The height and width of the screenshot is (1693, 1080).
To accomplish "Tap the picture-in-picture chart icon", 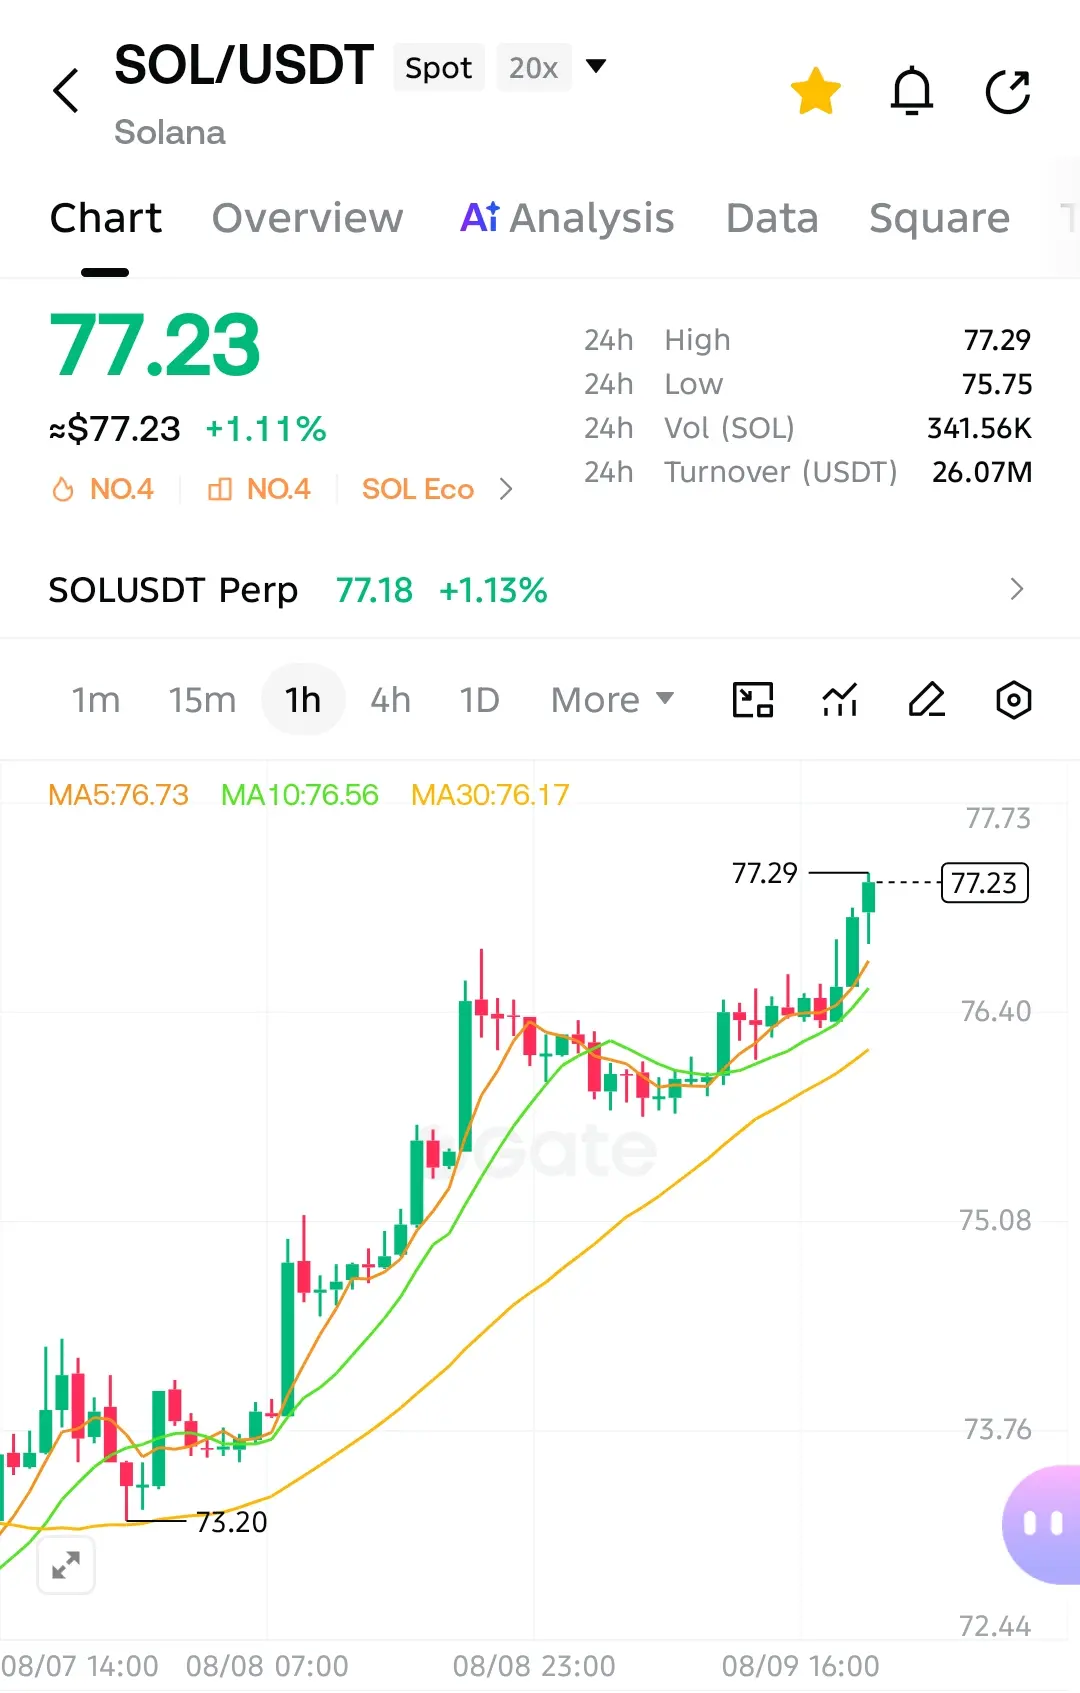I will click(753, 700).
